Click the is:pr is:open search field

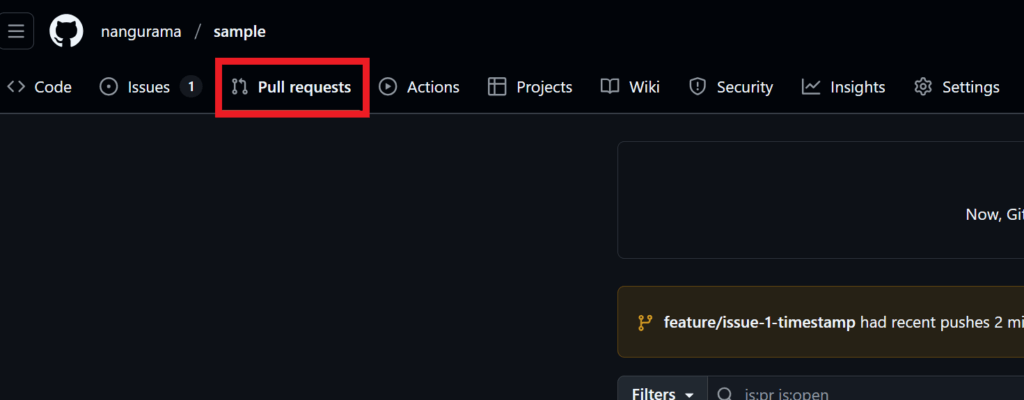(866, 394)
